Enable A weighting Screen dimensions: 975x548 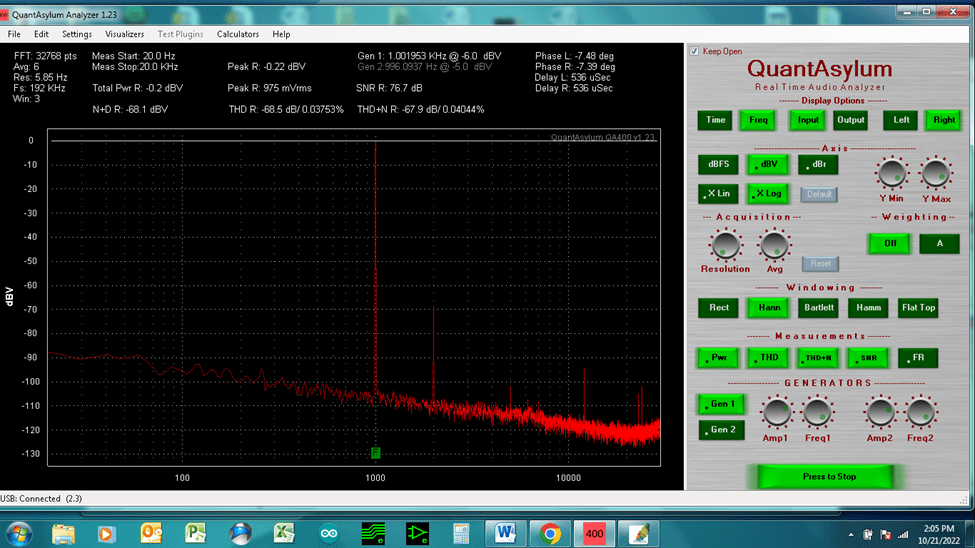(x=940, y=243)
